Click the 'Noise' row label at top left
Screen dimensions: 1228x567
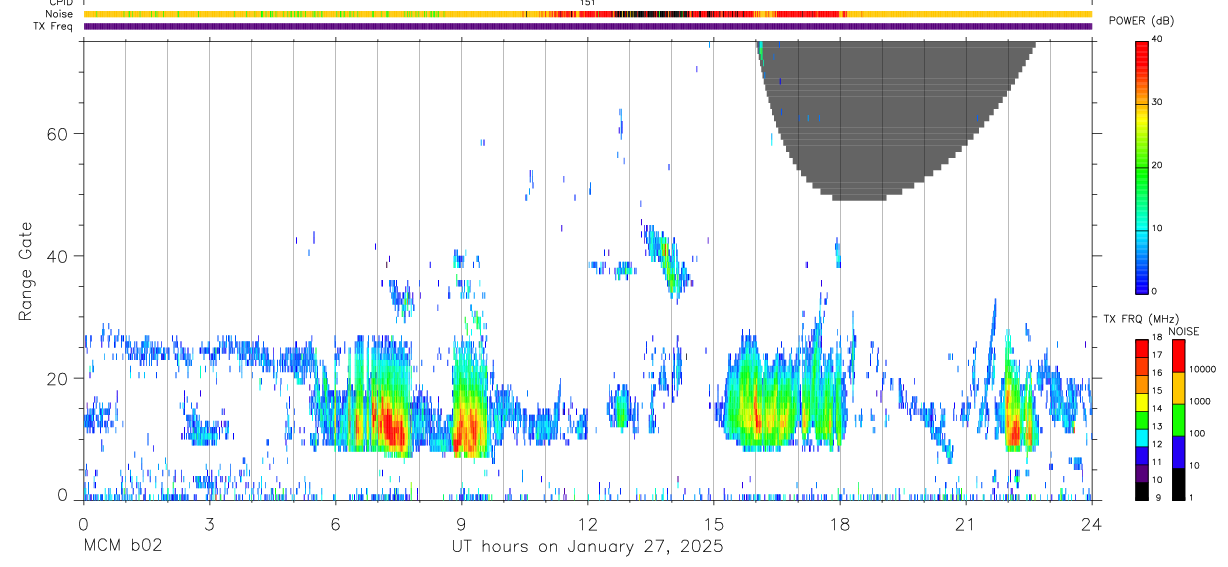(x=59, y=14)
